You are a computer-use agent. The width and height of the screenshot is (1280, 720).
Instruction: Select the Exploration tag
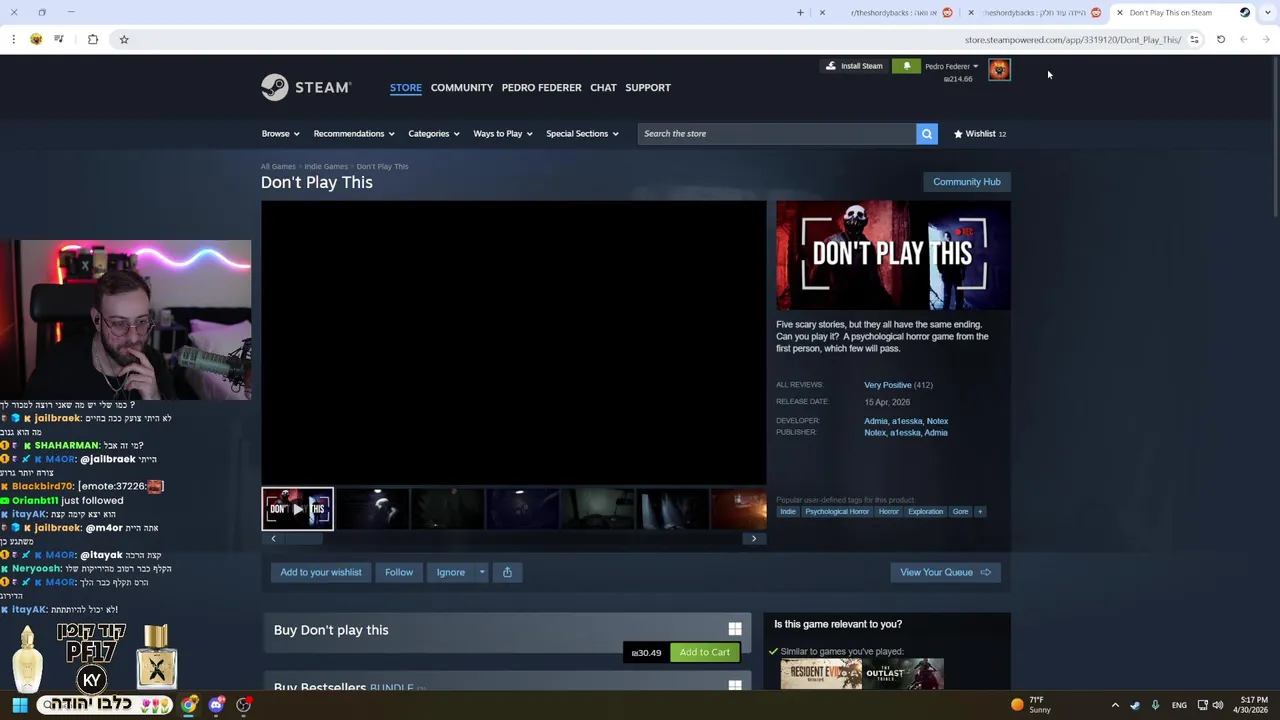pos(925,511)
